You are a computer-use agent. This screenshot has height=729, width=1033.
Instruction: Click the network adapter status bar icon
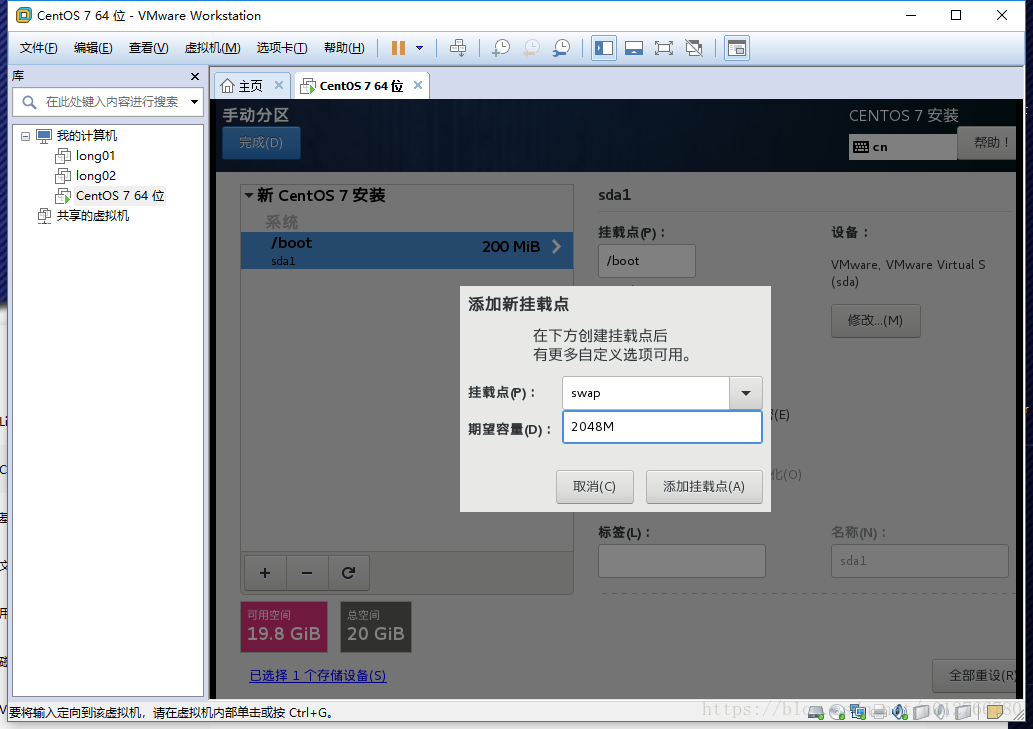click(x=858, y=712)
